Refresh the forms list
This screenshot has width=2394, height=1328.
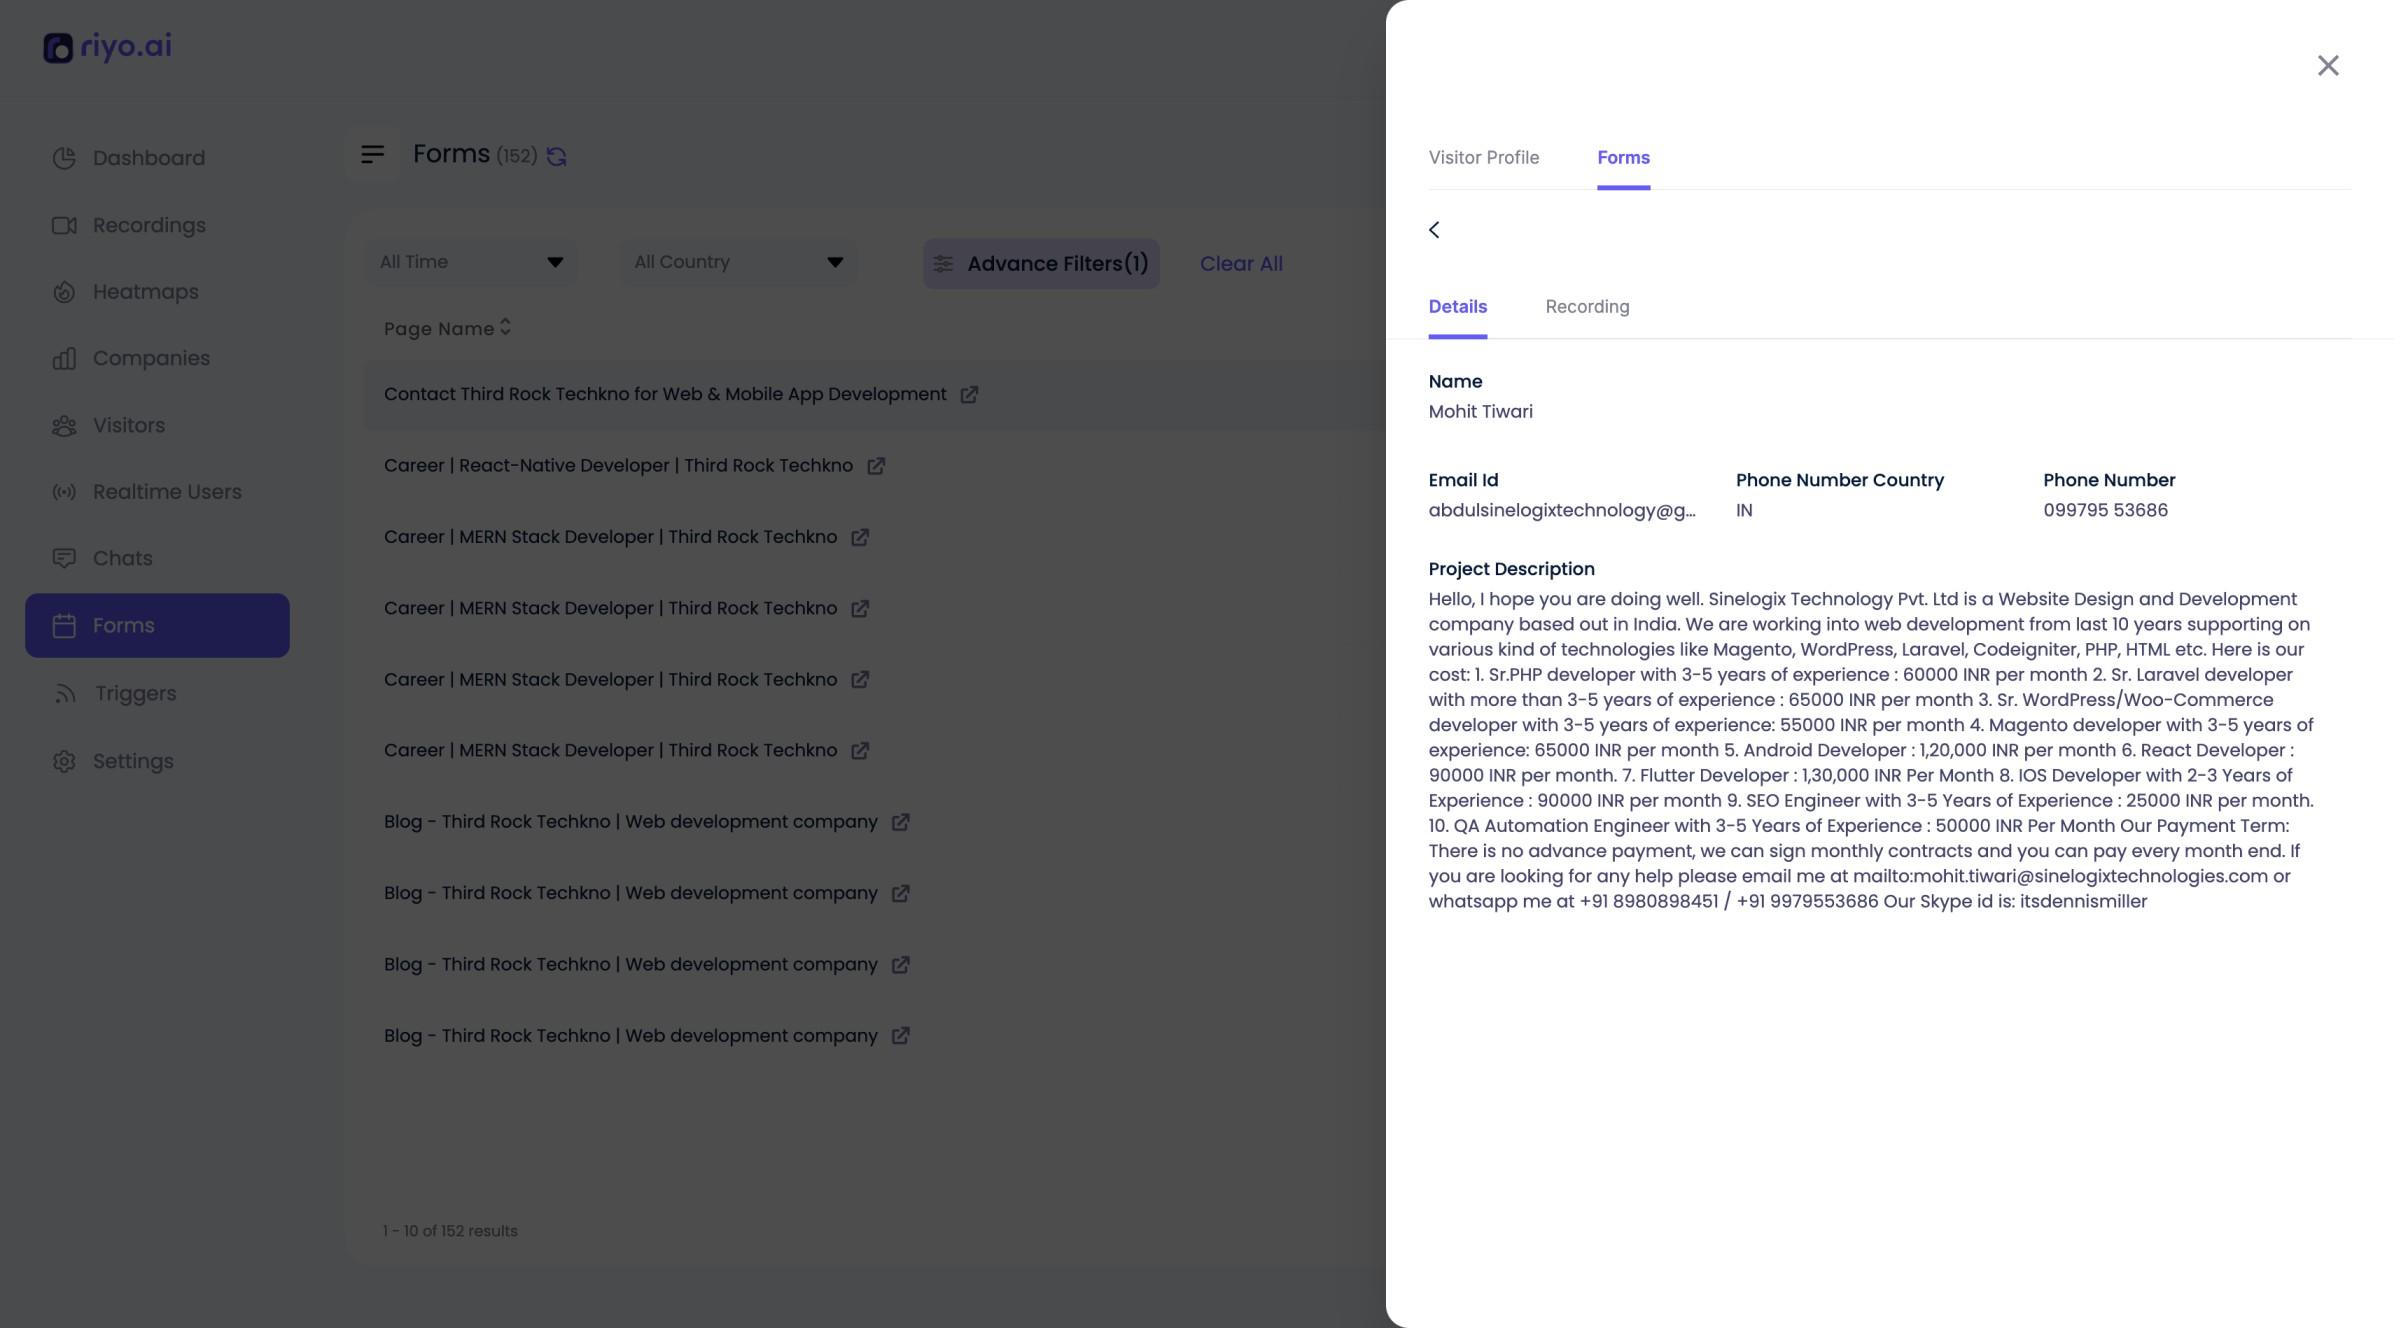click(556, 156)
